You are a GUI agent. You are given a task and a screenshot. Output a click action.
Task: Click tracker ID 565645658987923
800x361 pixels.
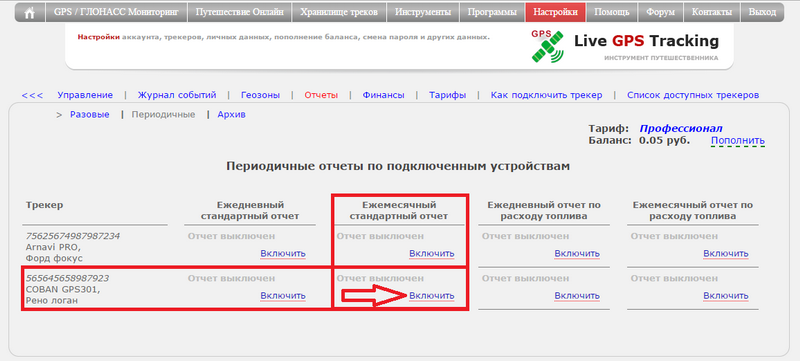[67, 278]
